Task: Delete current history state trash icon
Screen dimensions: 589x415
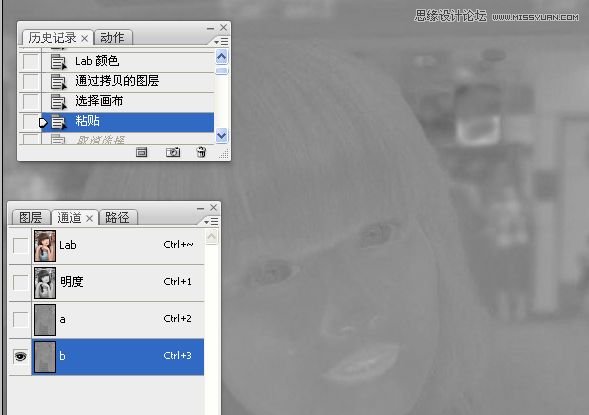Action: click(x=201, y=152)
